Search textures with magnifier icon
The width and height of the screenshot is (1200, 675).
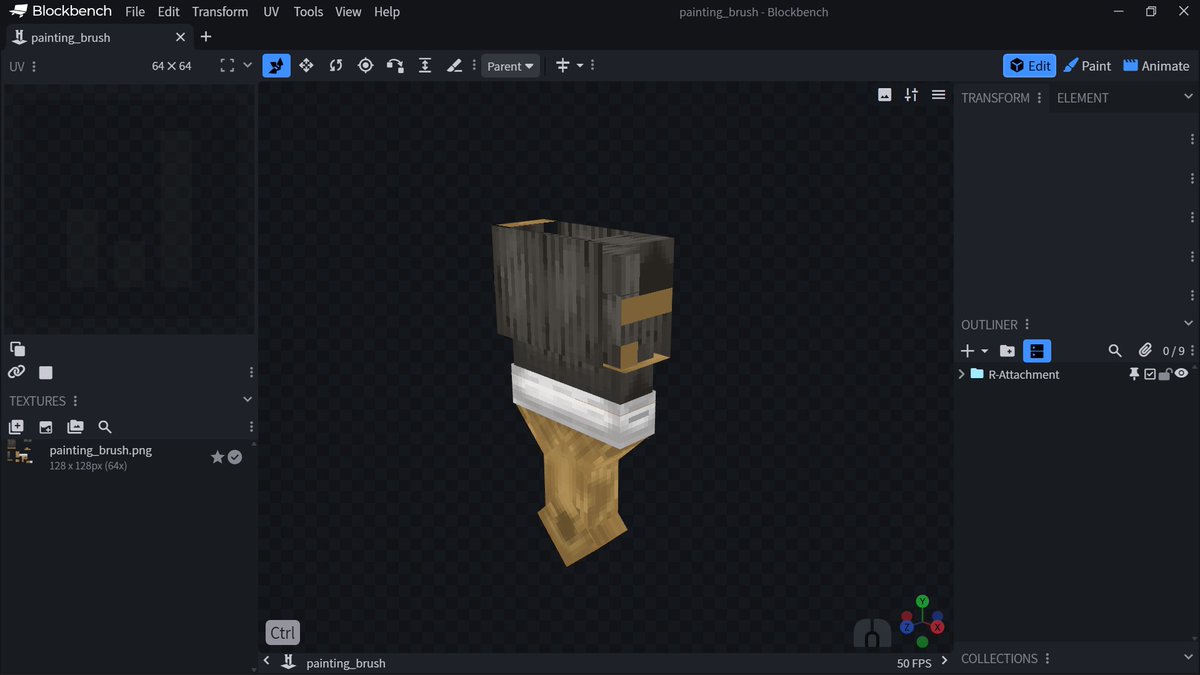click(x=105, y=427)
